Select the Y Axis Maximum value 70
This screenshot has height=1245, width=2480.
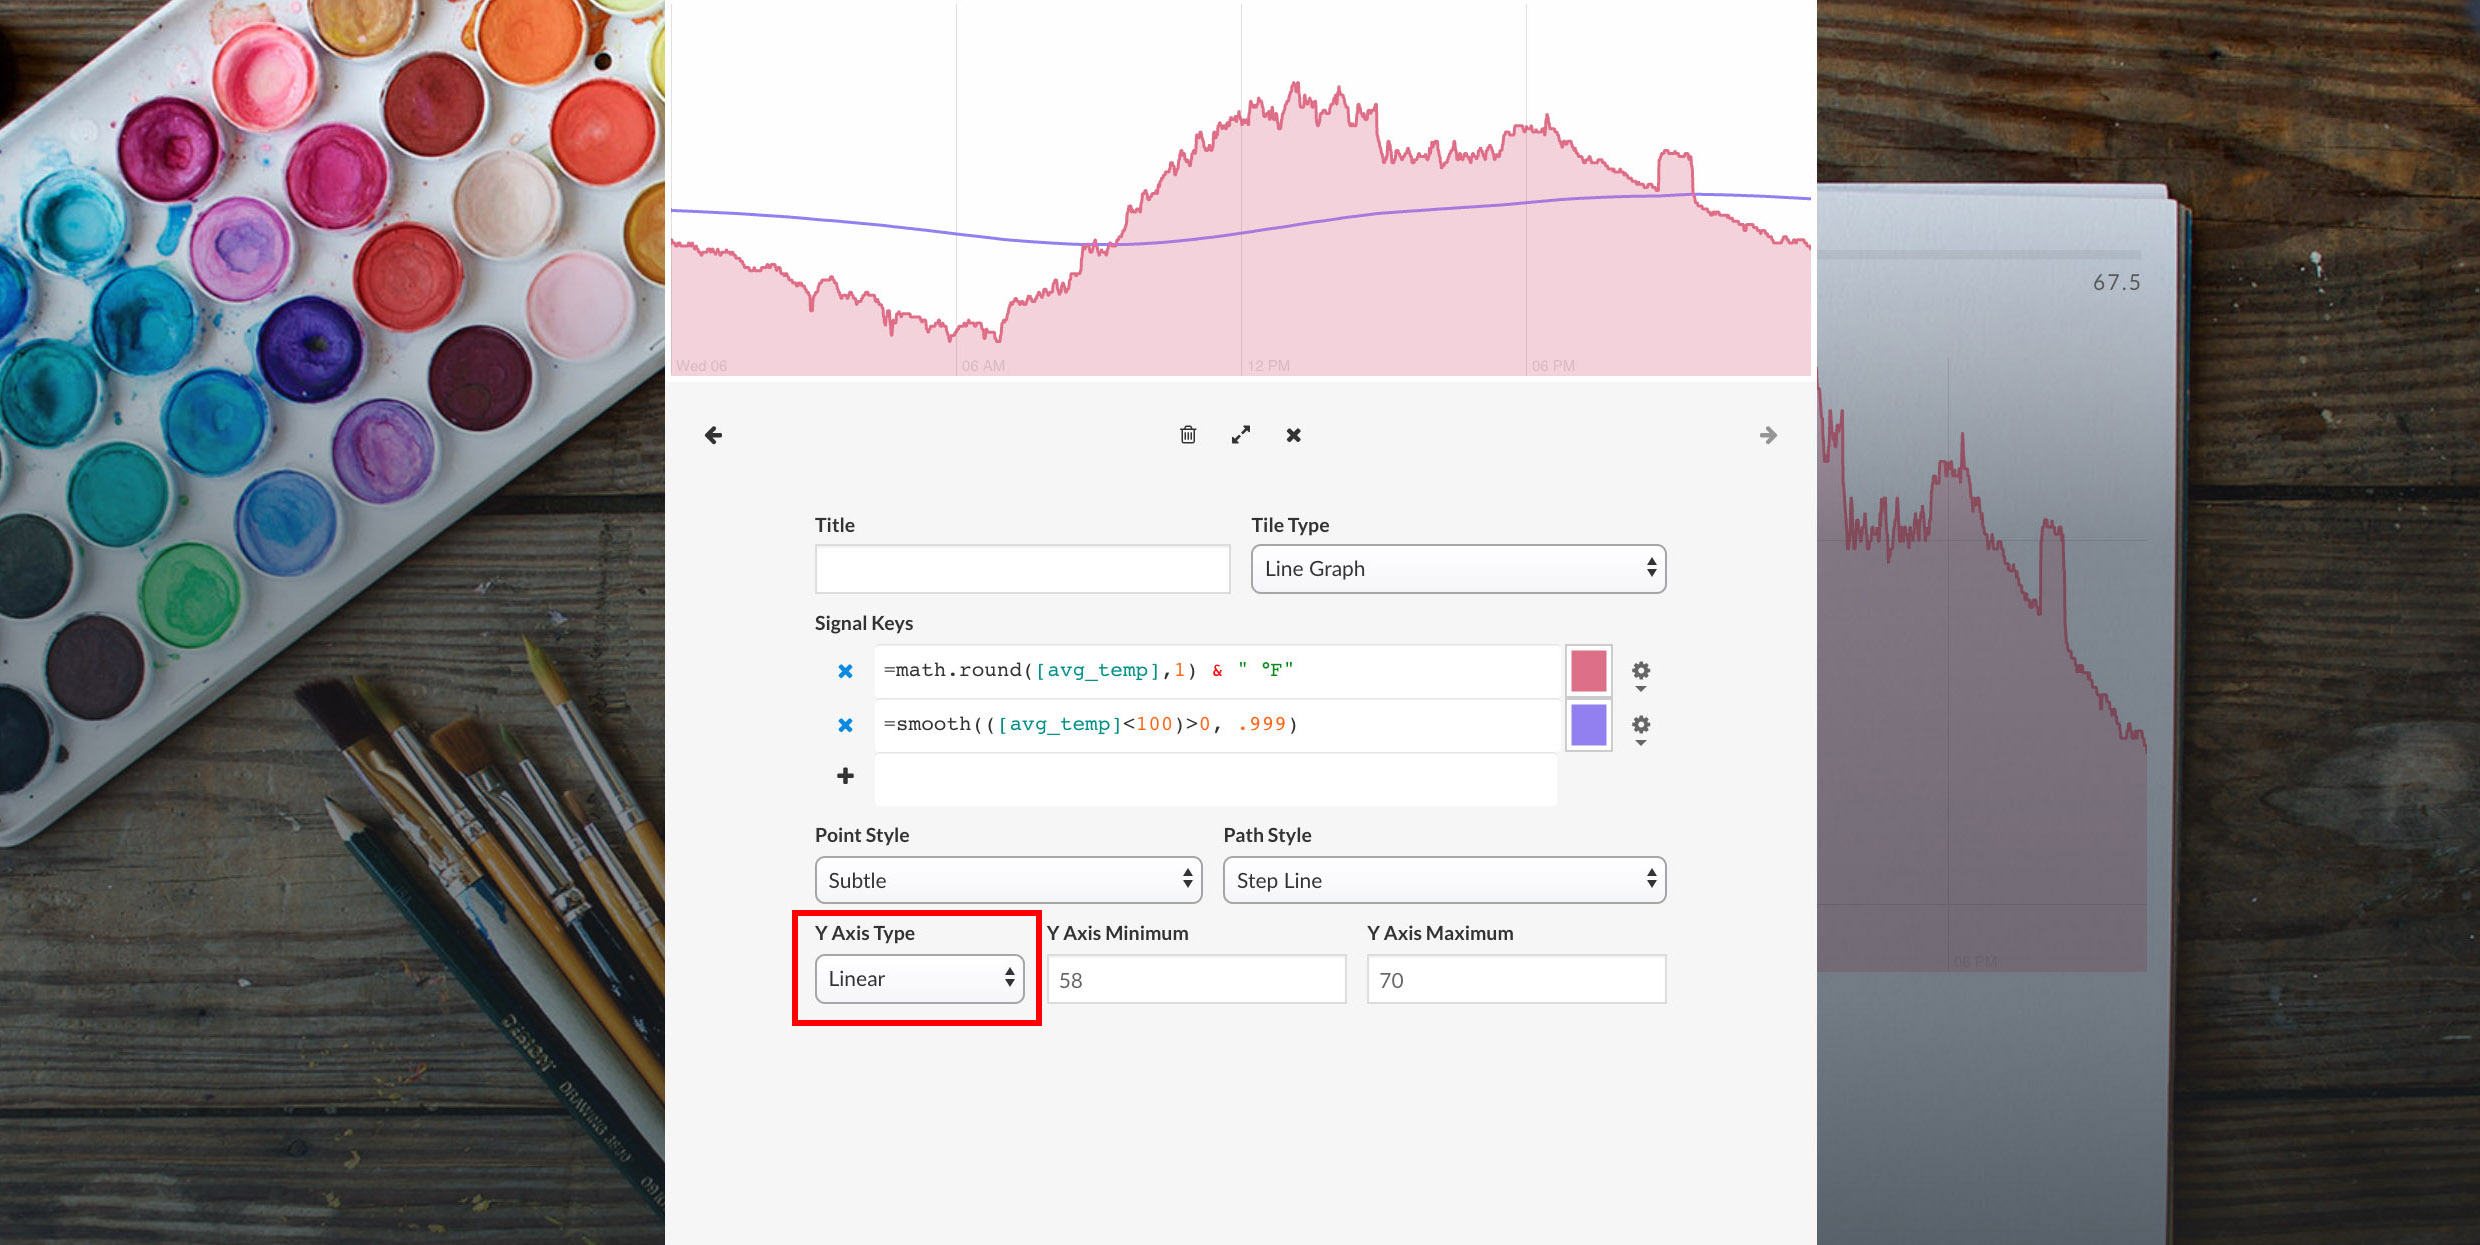1514,979
